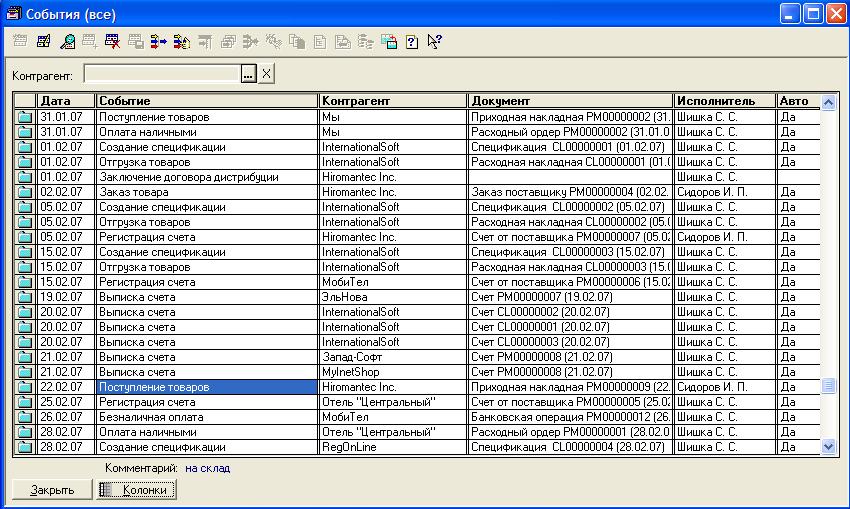The height and width of the screenshot is (509, 850).
Task: Click the cell Счет PM00000007 (19.02.07)
Action: (570, 297)
